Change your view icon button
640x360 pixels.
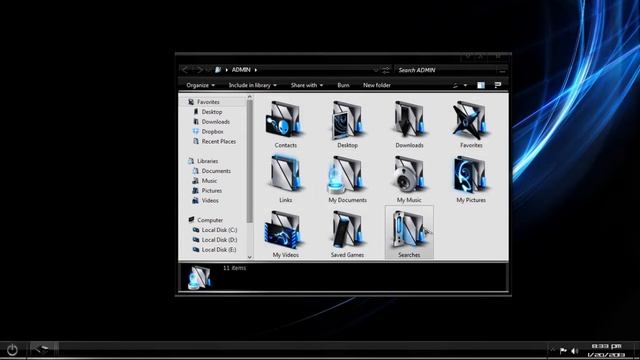(x=456, y=85)
